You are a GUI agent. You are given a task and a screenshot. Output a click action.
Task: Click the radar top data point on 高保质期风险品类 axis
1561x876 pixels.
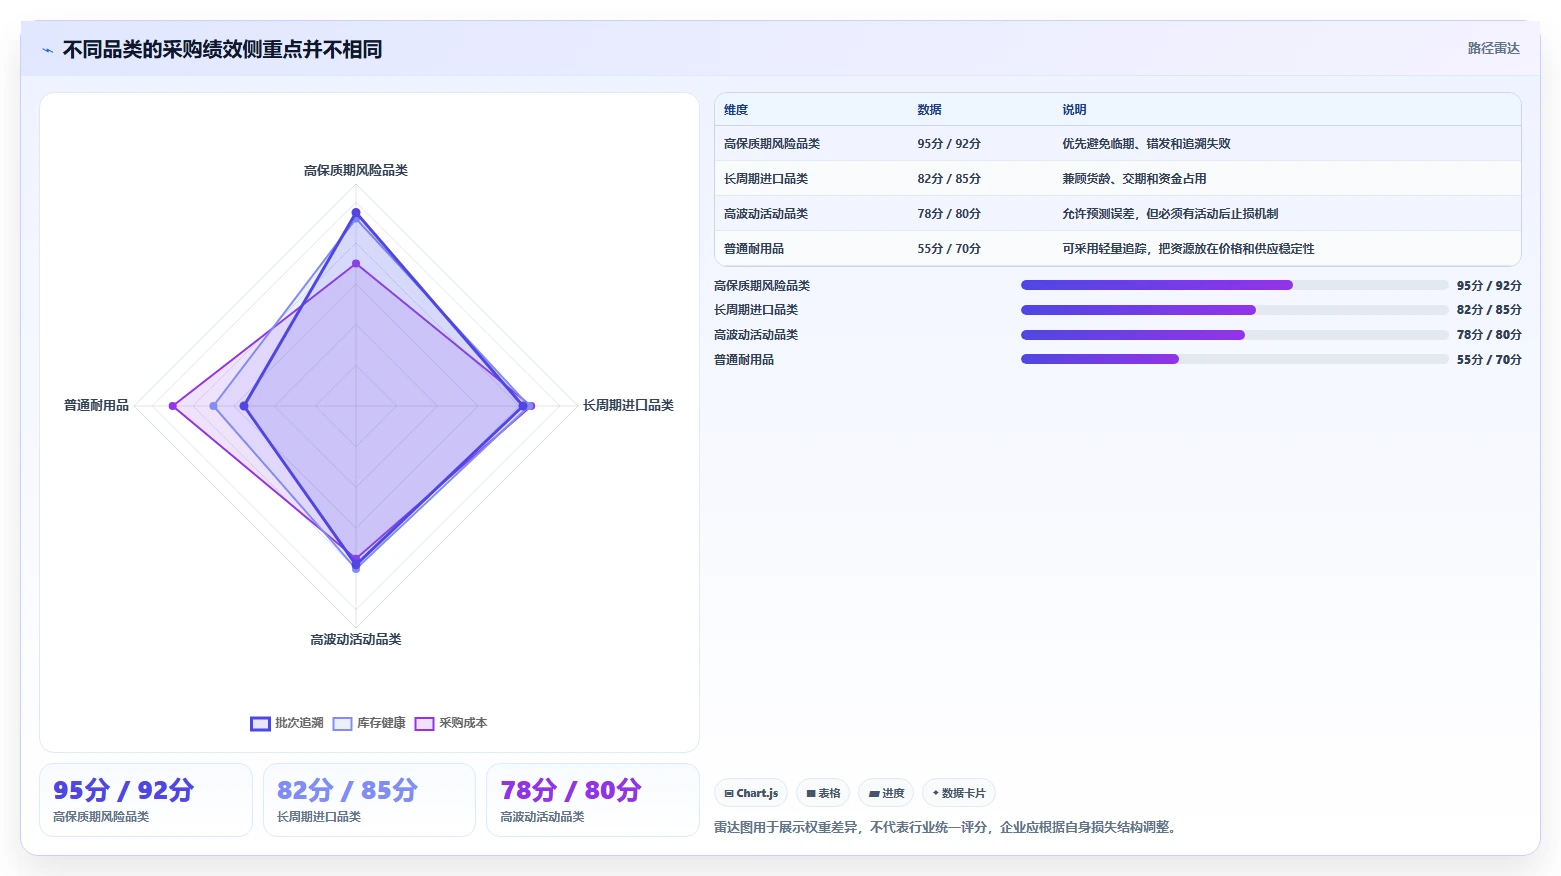point(356,212)
